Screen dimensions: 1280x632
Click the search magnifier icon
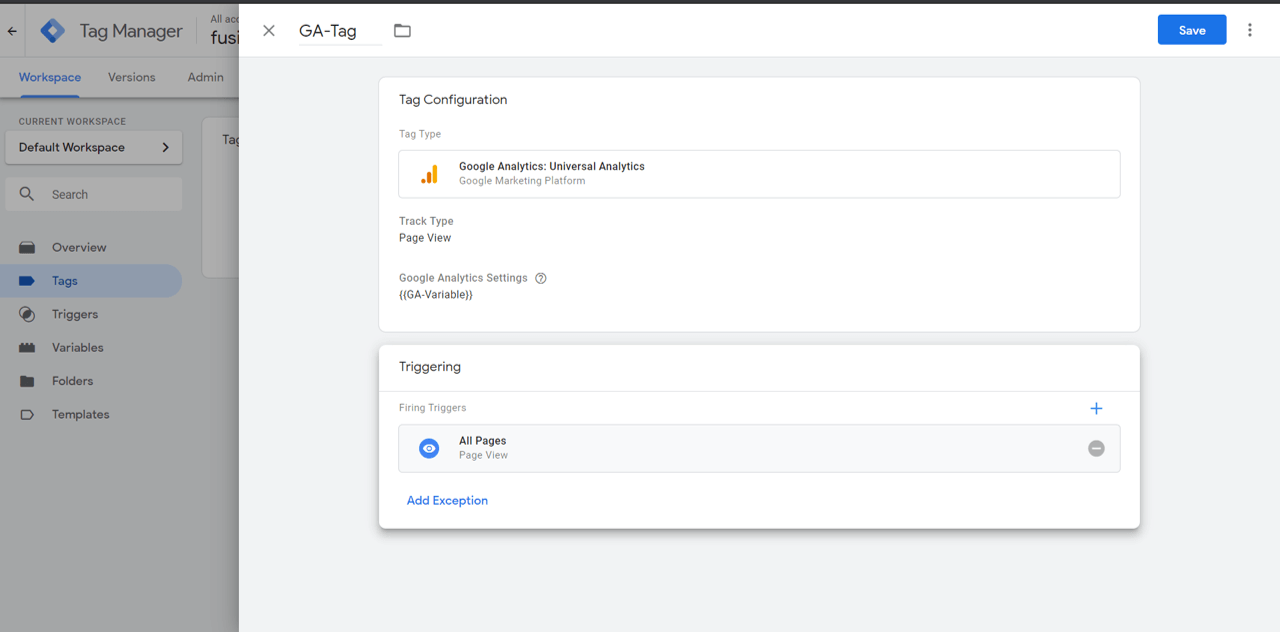point(27,194)
